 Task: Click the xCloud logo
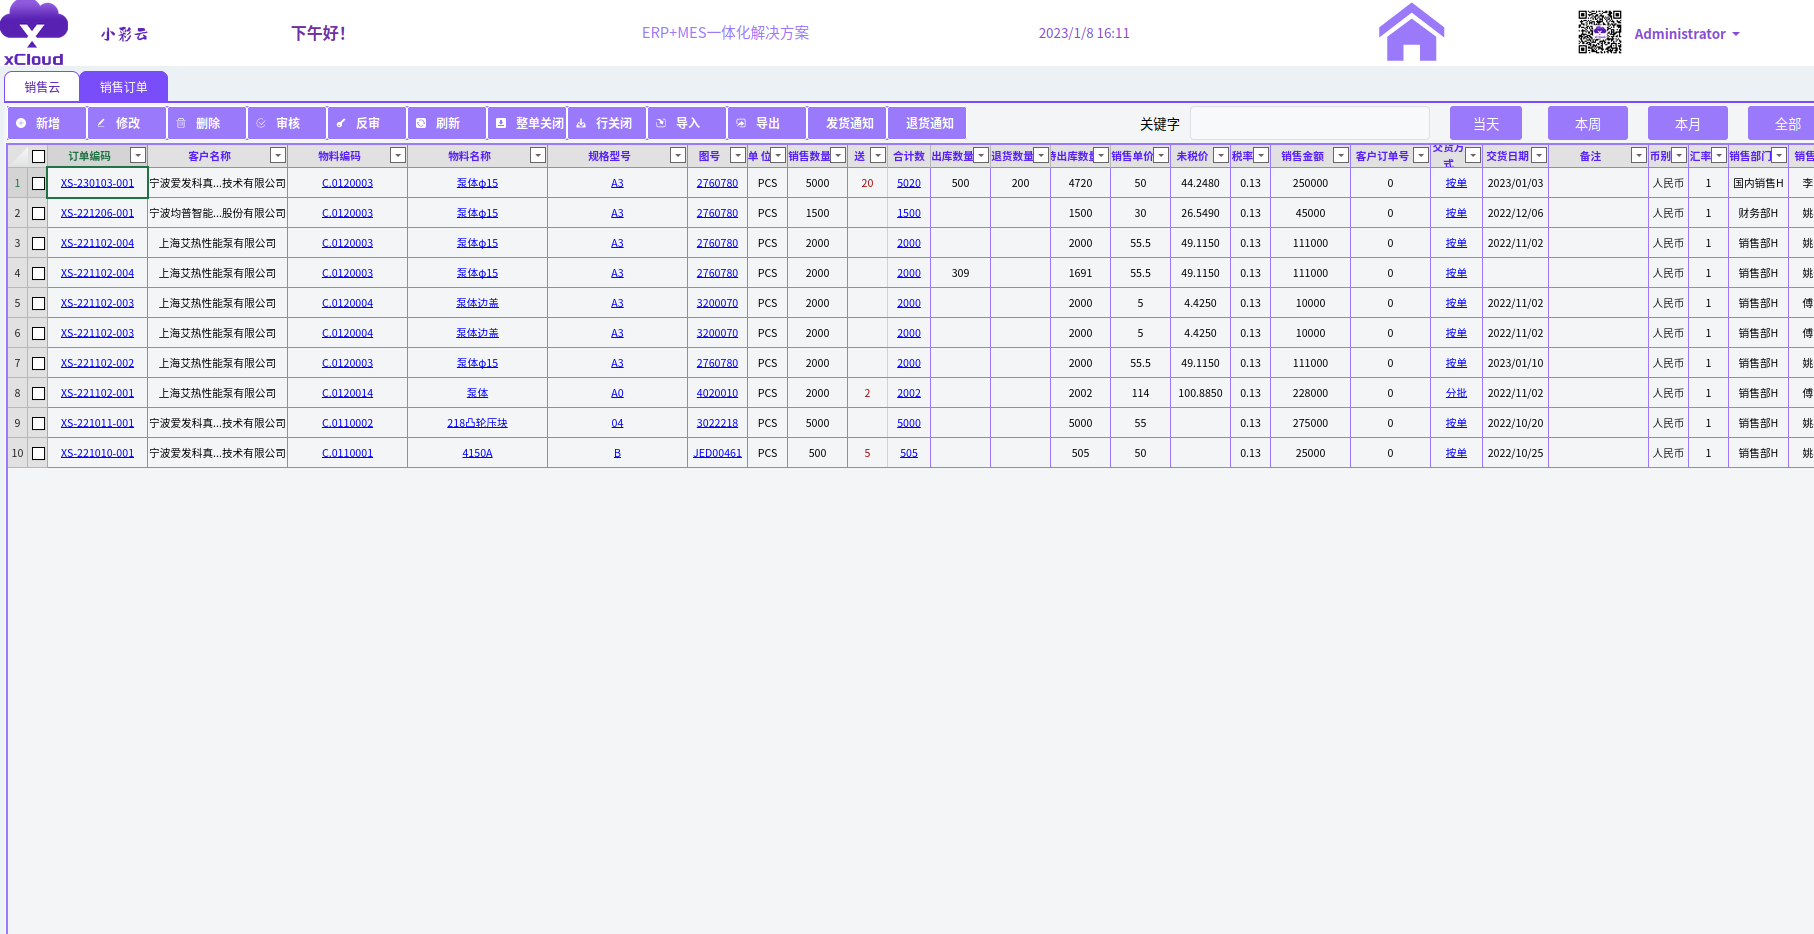point(34,33)
